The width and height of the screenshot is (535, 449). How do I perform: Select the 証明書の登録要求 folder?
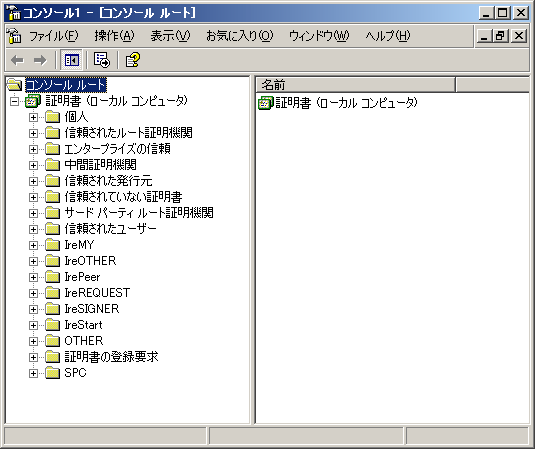click(111, 357)
